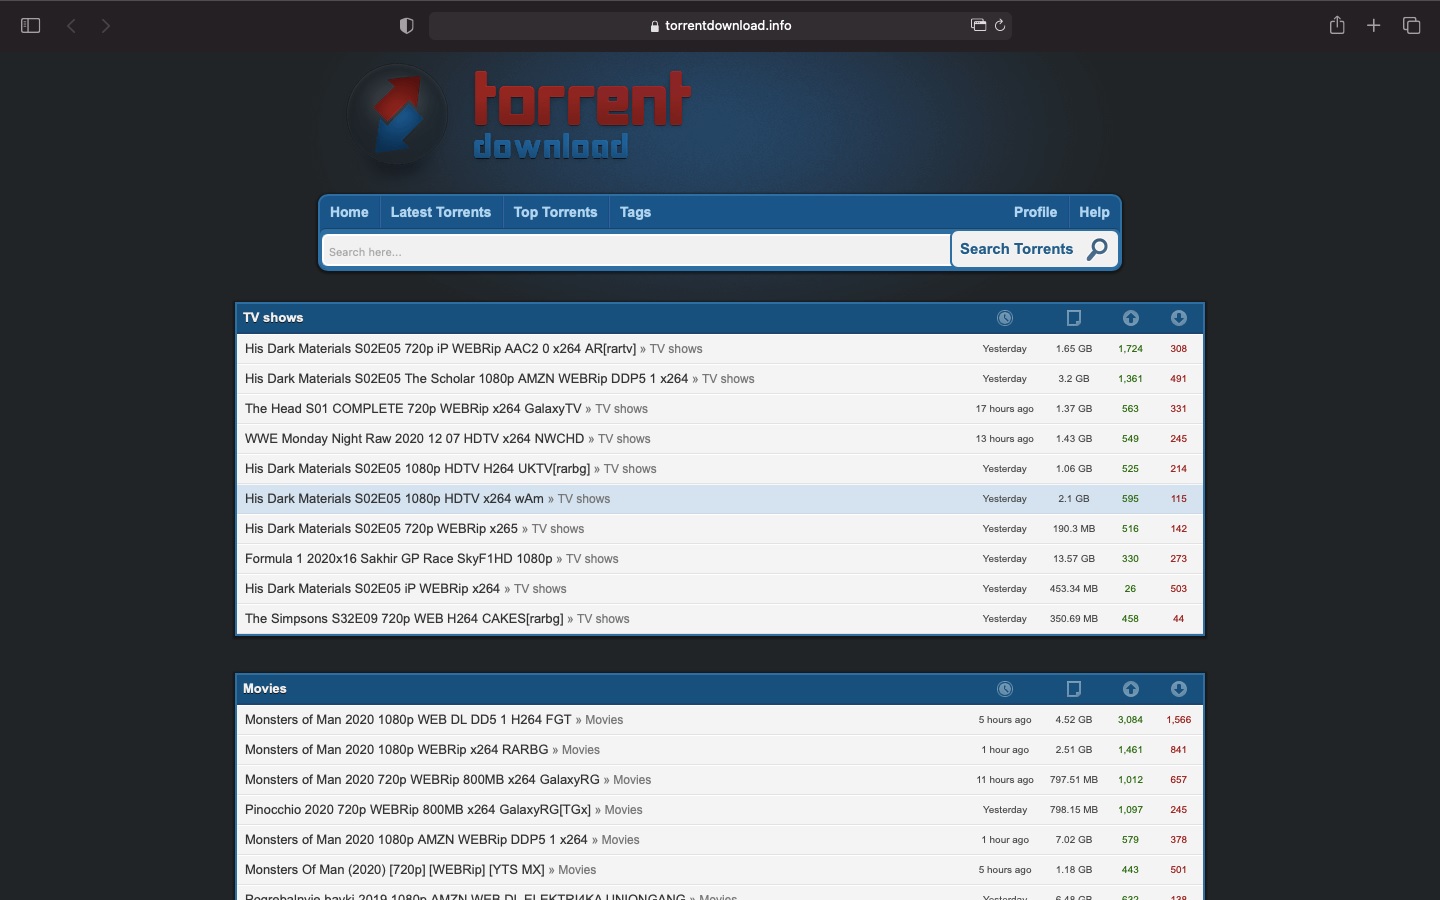The width and height of the screenshot is (1440, 900).
Task: Open Monsters of Man 1080p AMZN WEBRip link
Action: click(x=416, y=840)
